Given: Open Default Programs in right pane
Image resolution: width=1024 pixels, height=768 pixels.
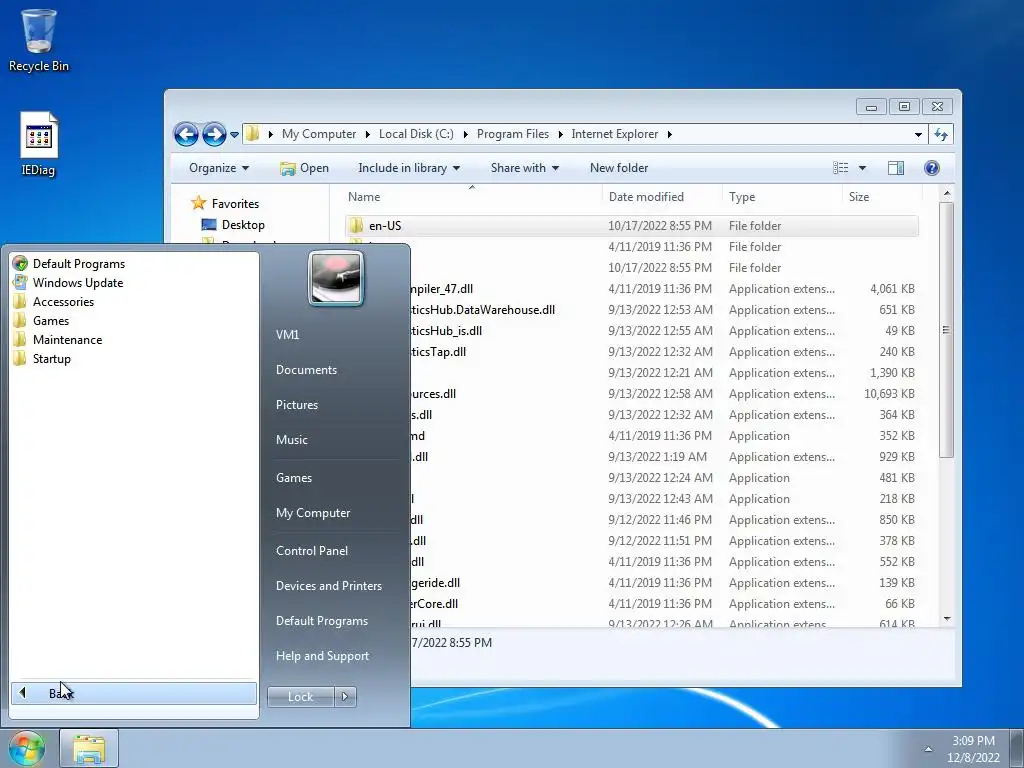Looking at the screenshot, I should 321,621.
